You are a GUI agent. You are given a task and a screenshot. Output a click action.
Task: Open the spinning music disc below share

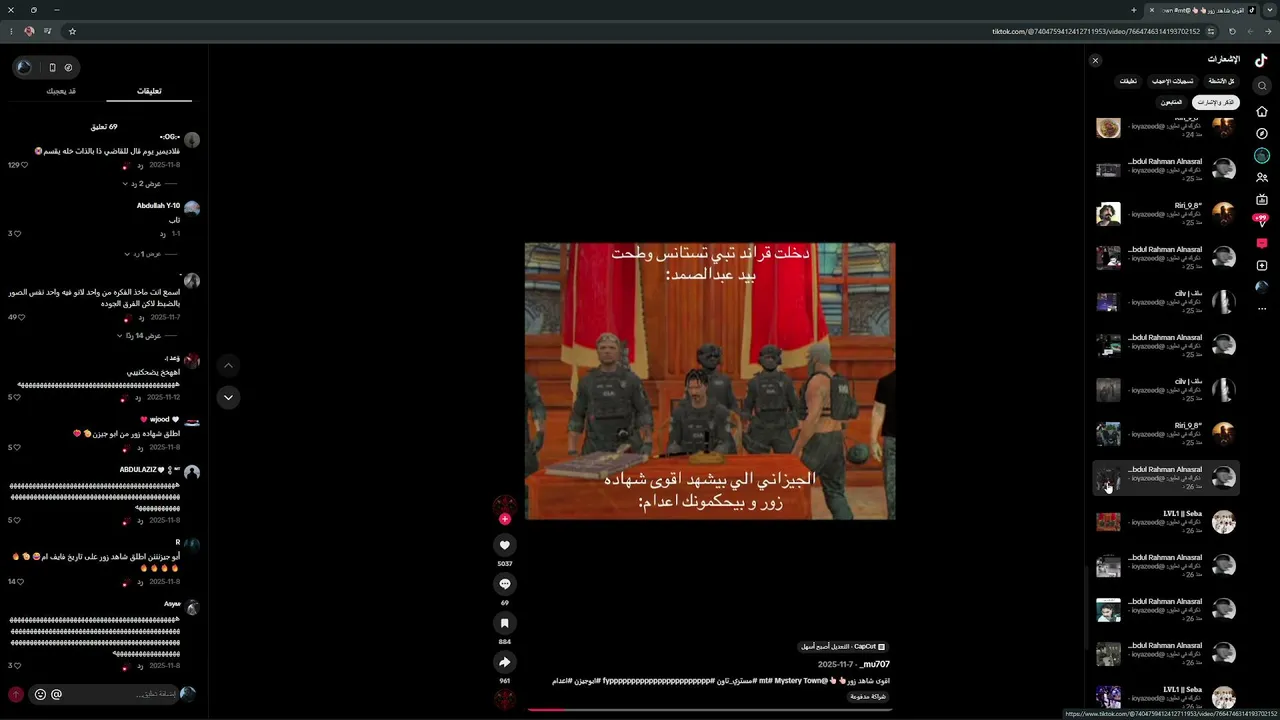(505, 699)
